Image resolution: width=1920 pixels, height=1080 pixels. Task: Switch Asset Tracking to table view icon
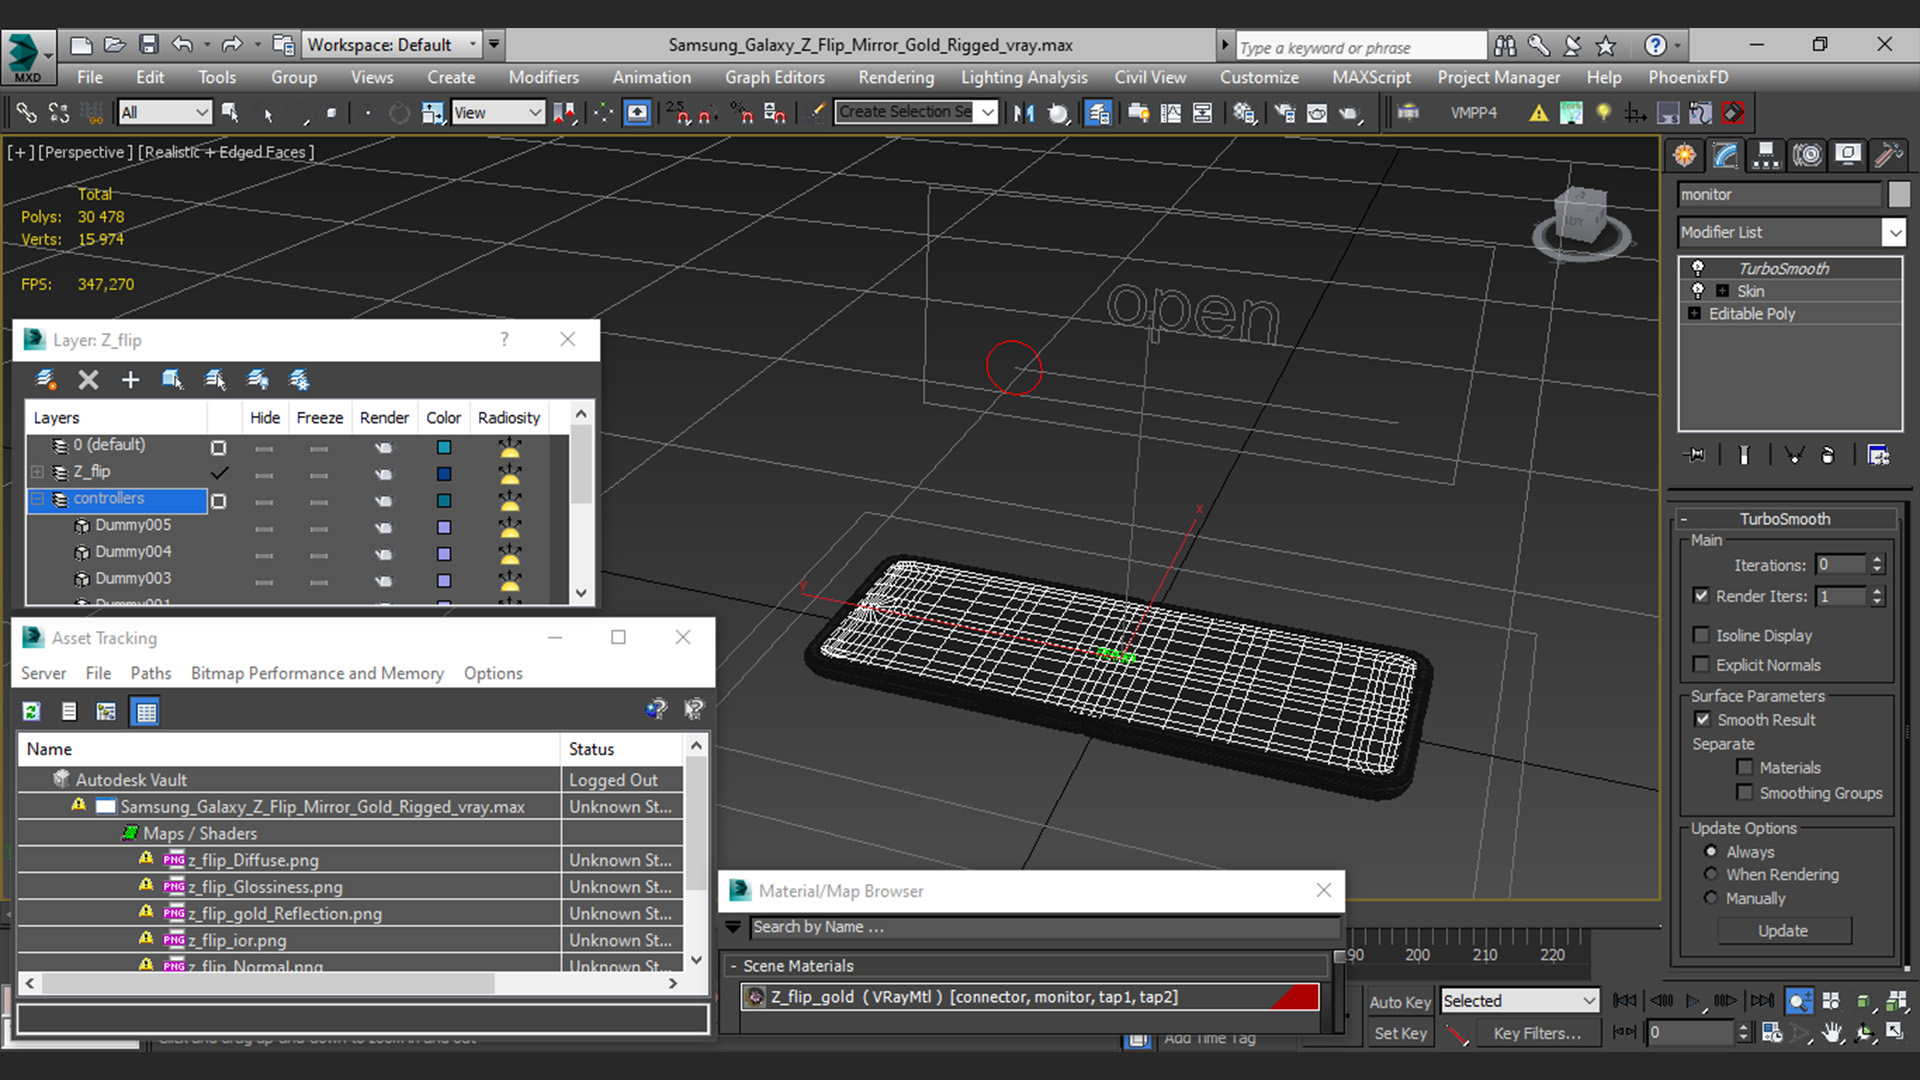coord(146,711)
